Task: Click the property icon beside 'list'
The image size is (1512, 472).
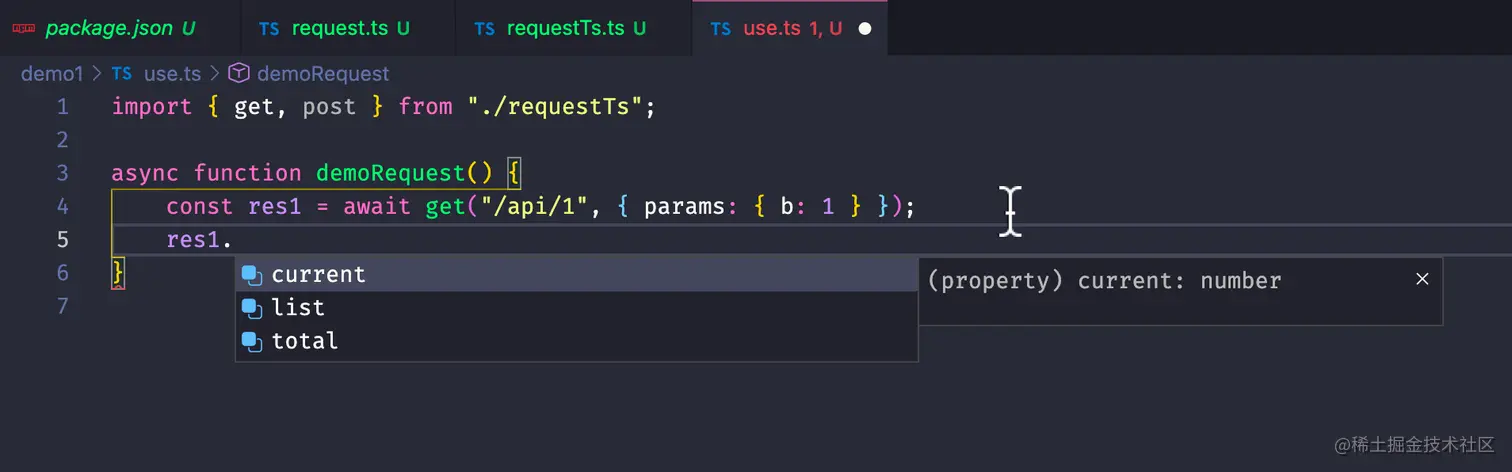Action: pyautogui.click(x=252, y=308)
